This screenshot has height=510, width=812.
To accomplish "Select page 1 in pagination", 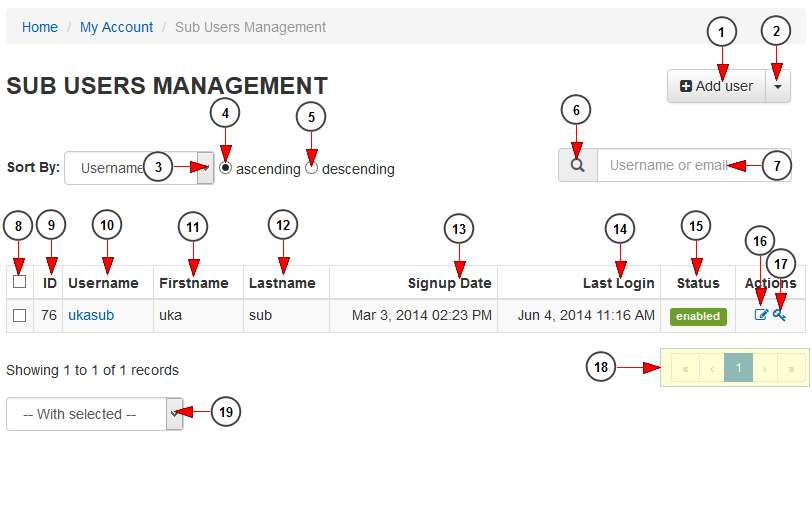I will [738, 368].
